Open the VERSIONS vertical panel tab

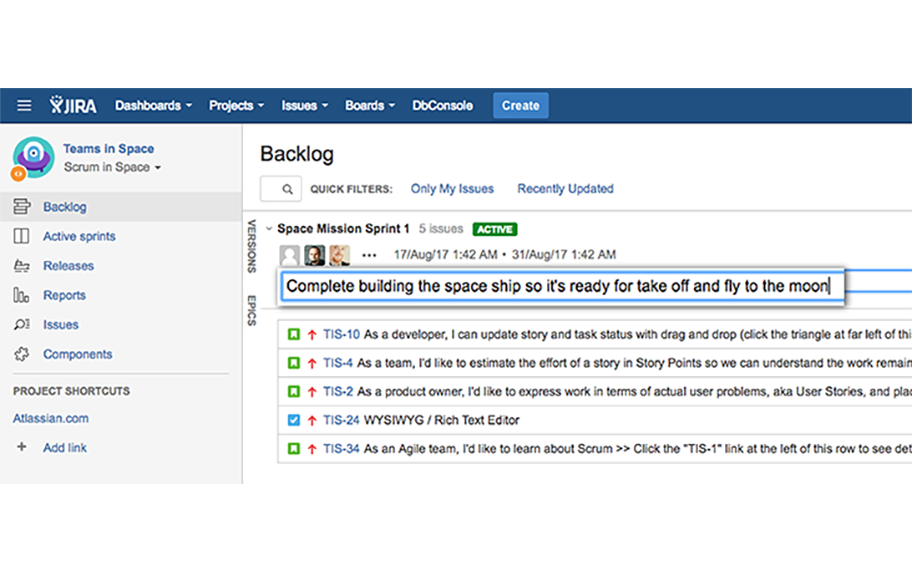click(252, 245)
